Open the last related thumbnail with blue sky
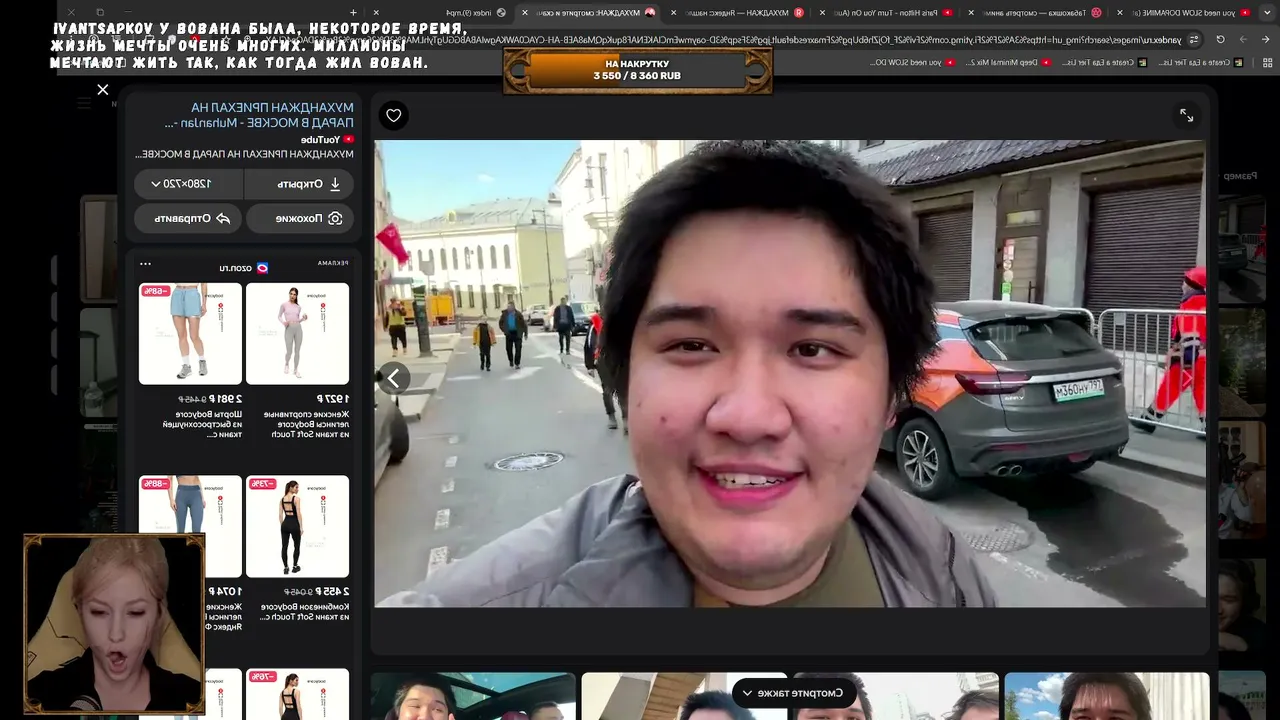Viewport: 1280px width, 720px height. click(x=1107, y=696)
